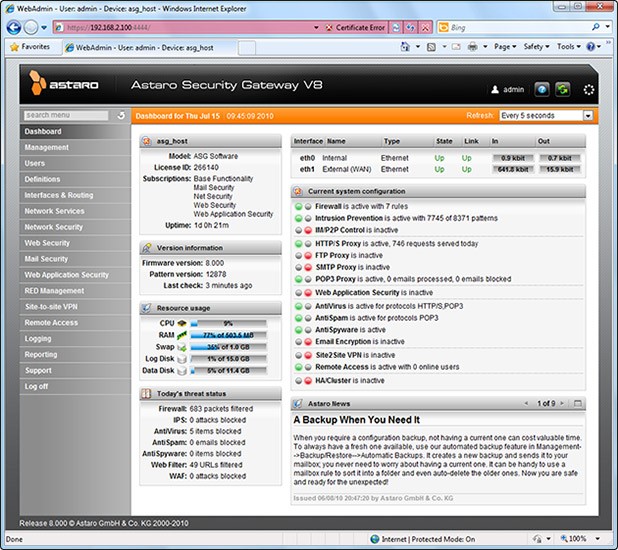Click the Swap usage bar

click(x=228, y=347)
